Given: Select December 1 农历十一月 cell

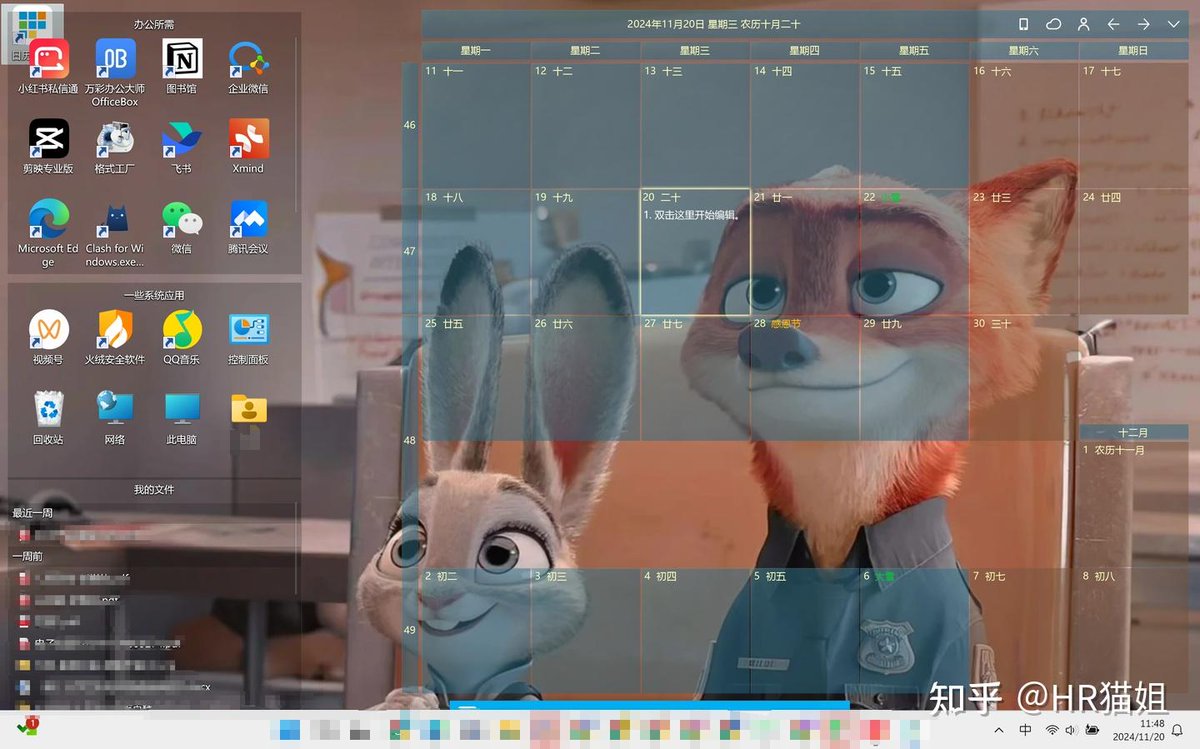Looking at the screenshot, I should (1134, 503).
